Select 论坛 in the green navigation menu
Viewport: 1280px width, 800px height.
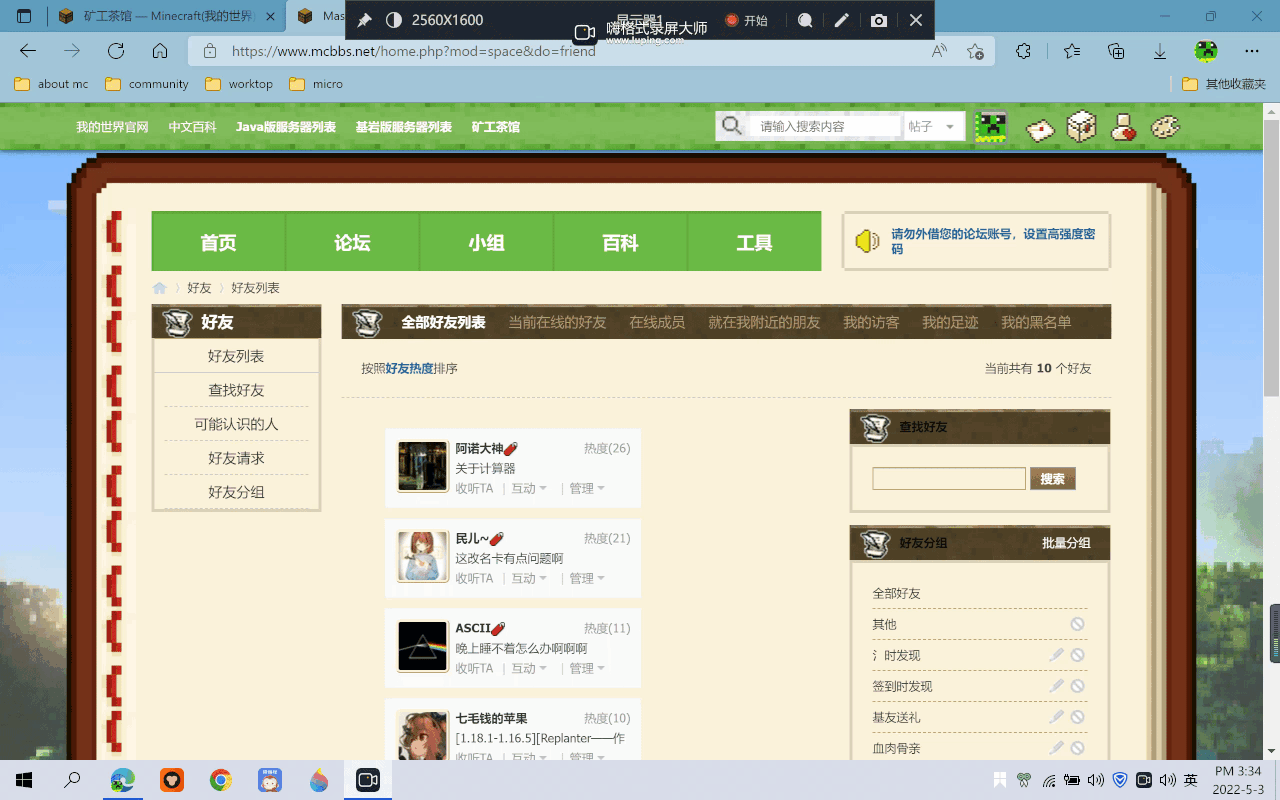coord(352,241)
